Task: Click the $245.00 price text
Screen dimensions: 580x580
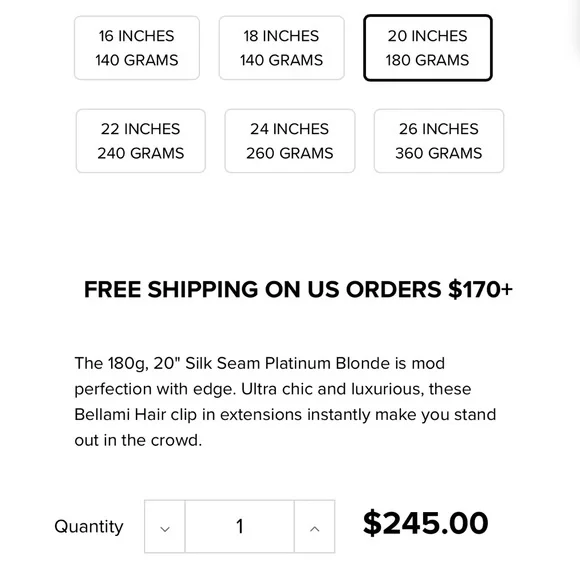Action: click(x=426, y=523)
